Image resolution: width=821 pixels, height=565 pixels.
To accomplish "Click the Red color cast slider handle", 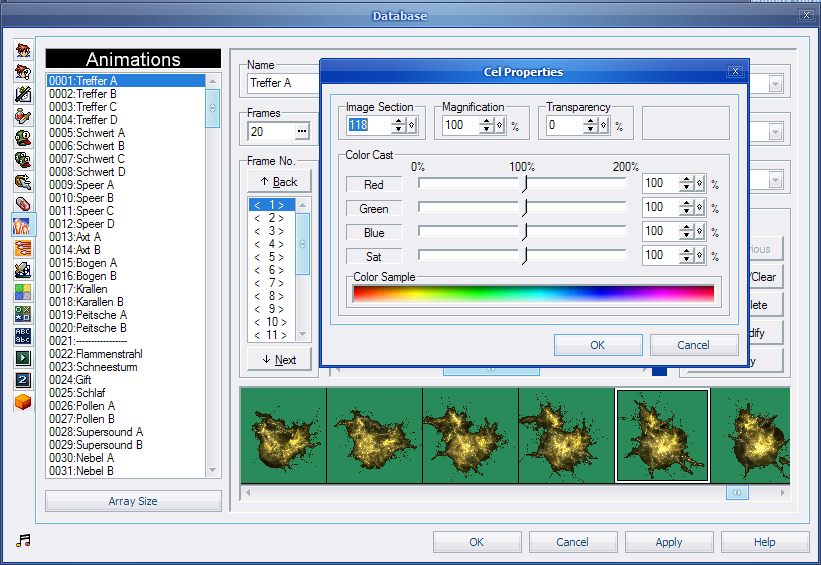I will pyautogui.click(x=525, y=184).
